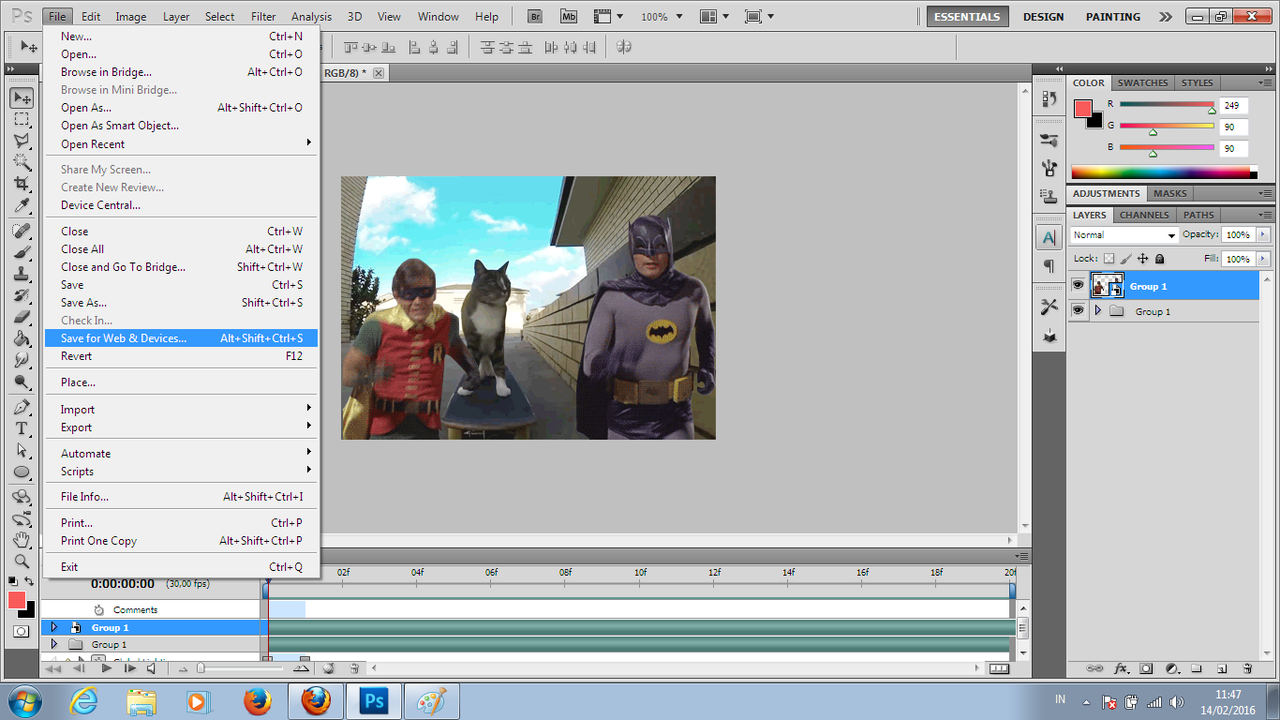Select the Move tool in the toolbox
Screen dimensions: 1280x720
[x=21, y=98]
